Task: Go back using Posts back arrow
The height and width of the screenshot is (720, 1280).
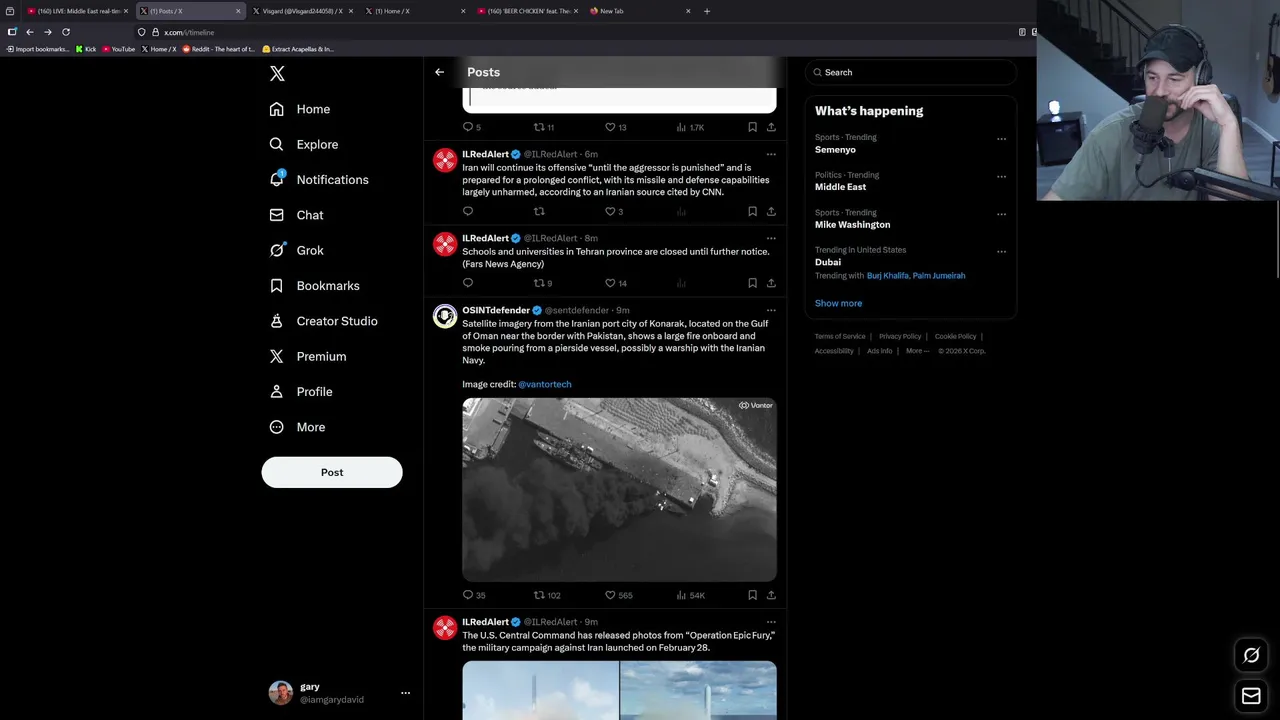Action: pyautogui.click(x=439, y=72)
